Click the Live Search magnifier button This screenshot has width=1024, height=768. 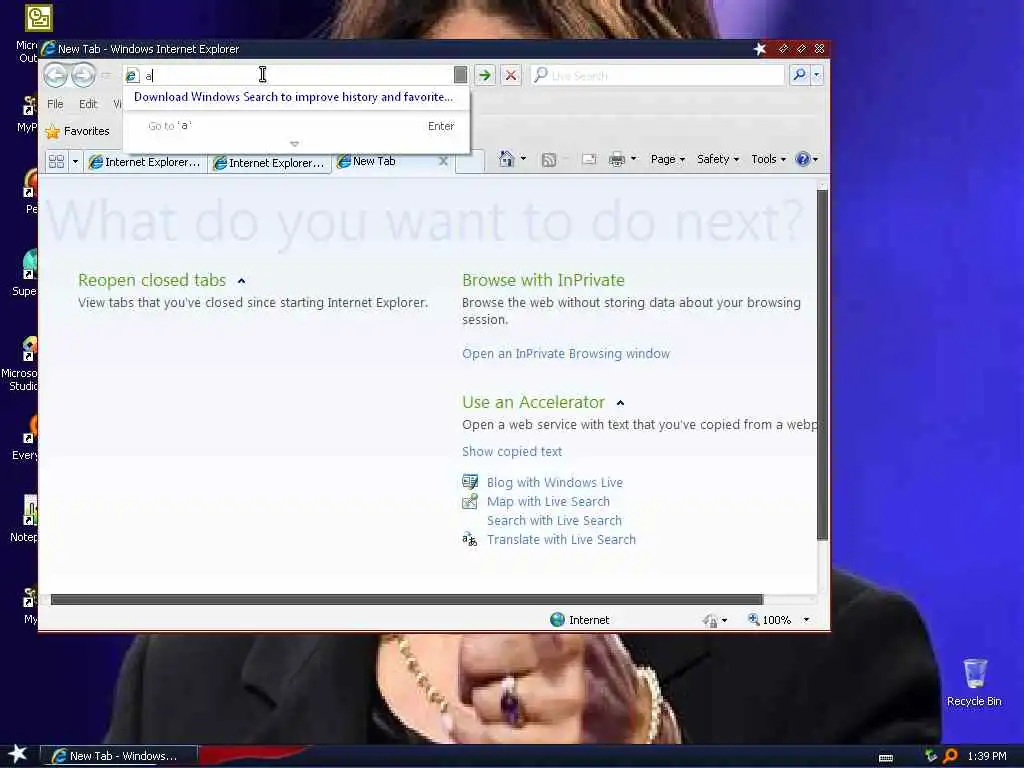[799, 75]
